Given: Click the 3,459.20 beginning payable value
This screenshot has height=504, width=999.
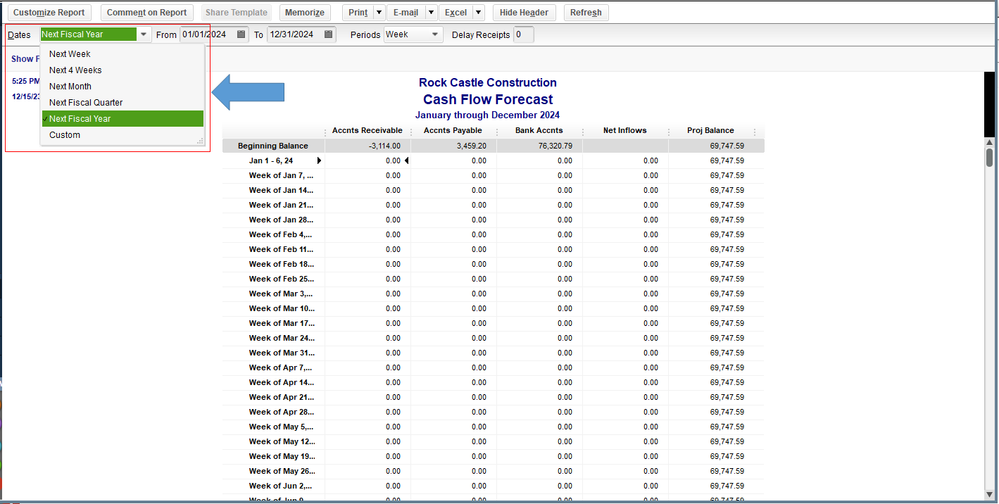Looking at the screenshot, I should click(471, 146).
